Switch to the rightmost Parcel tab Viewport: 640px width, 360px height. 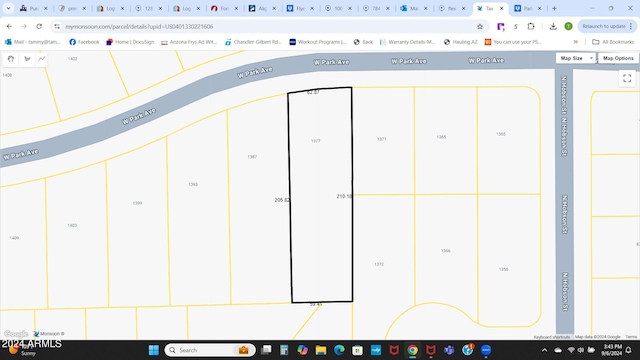coord(528,8)
